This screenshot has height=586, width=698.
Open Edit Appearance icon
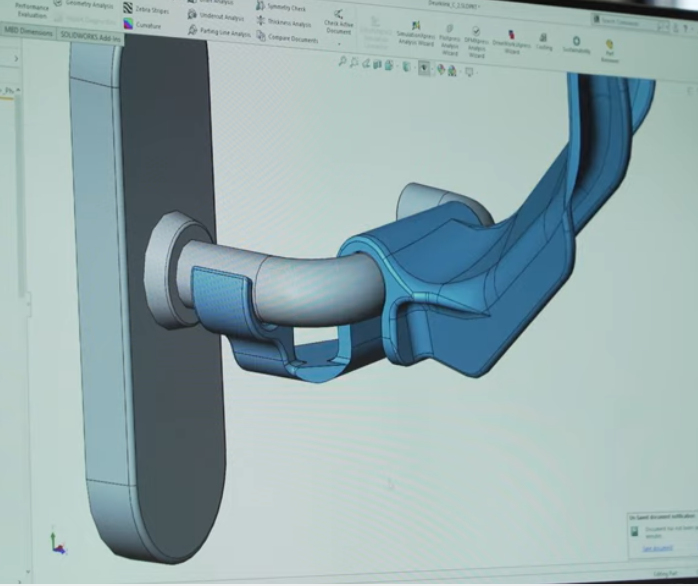(441, 69)
